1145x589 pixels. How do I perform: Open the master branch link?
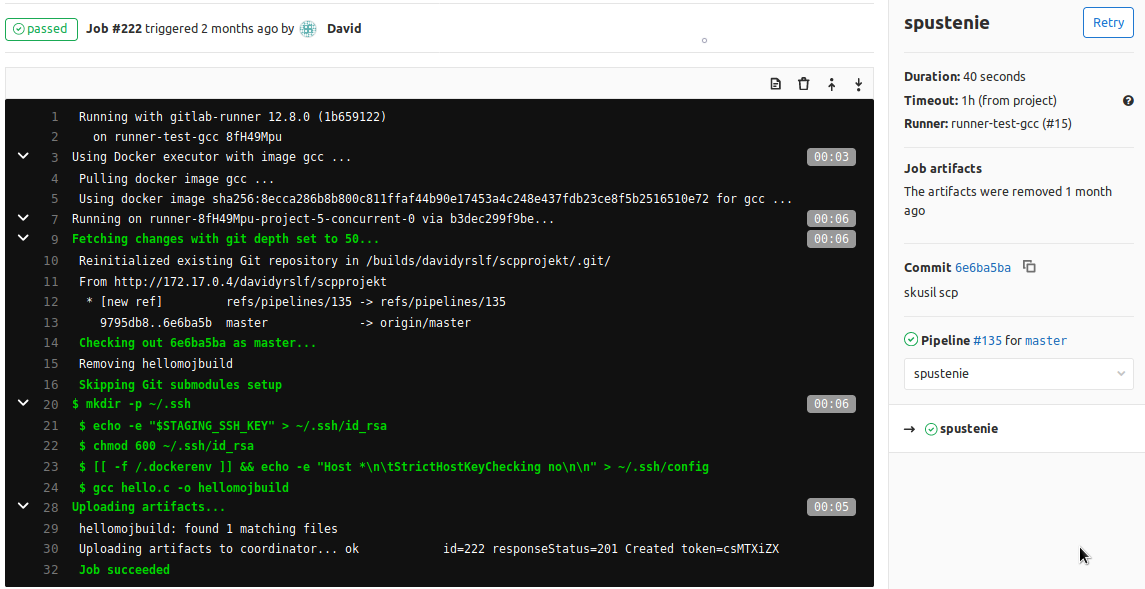(1046, 340)
